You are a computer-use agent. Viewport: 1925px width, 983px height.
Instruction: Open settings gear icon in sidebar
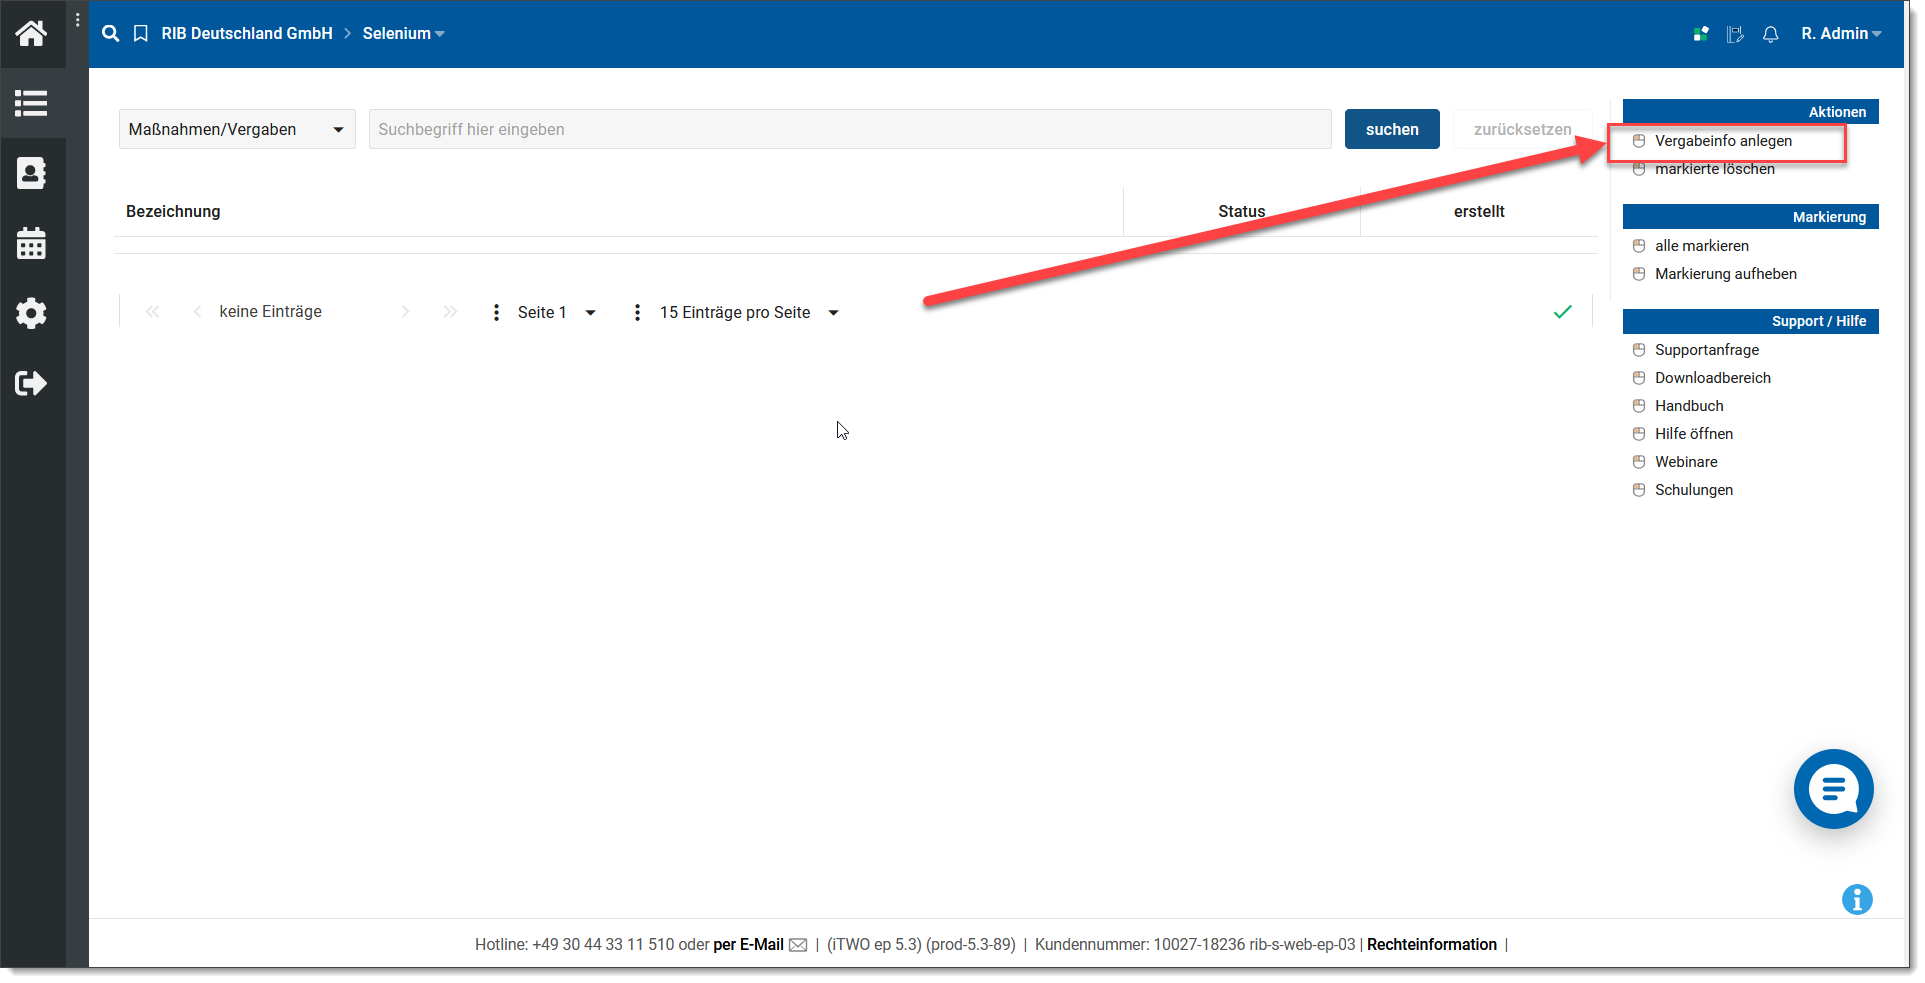point(31,313)
